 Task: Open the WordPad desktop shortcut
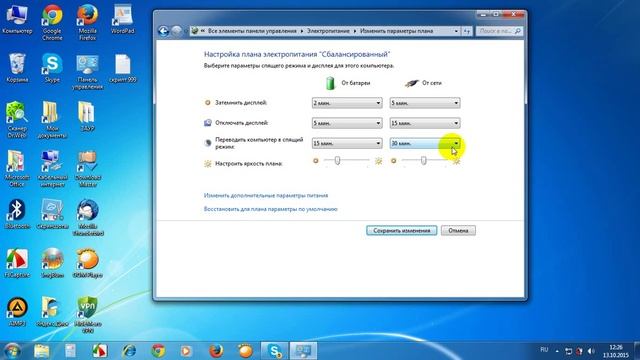122,20
